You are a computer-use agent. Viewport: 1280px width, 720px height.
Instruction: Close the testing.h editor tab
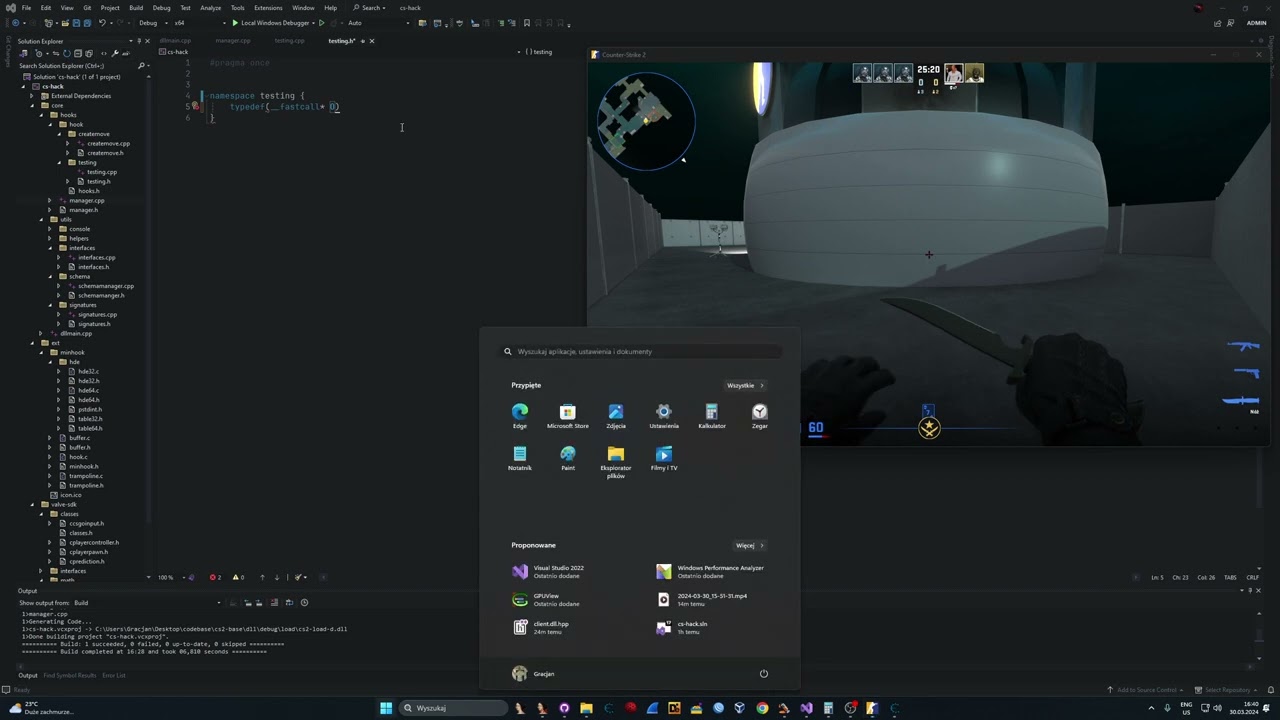tap(372, 41)
